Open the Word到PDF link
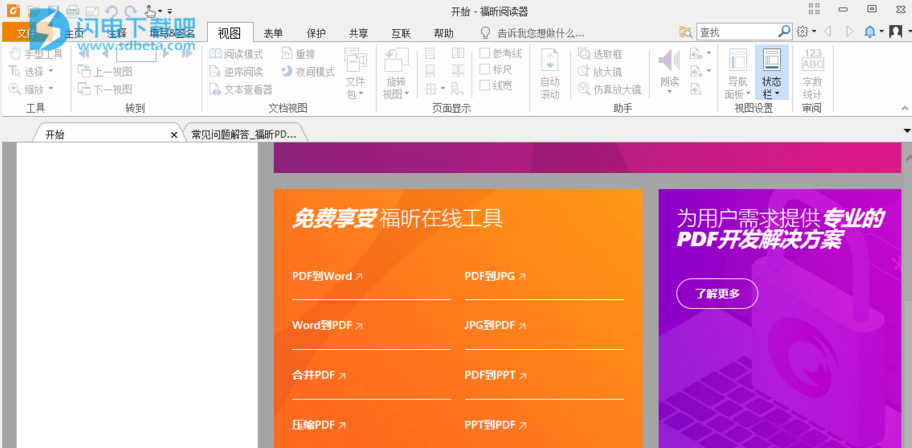This screenshot has width=912, height=448. tap(328, 325)
